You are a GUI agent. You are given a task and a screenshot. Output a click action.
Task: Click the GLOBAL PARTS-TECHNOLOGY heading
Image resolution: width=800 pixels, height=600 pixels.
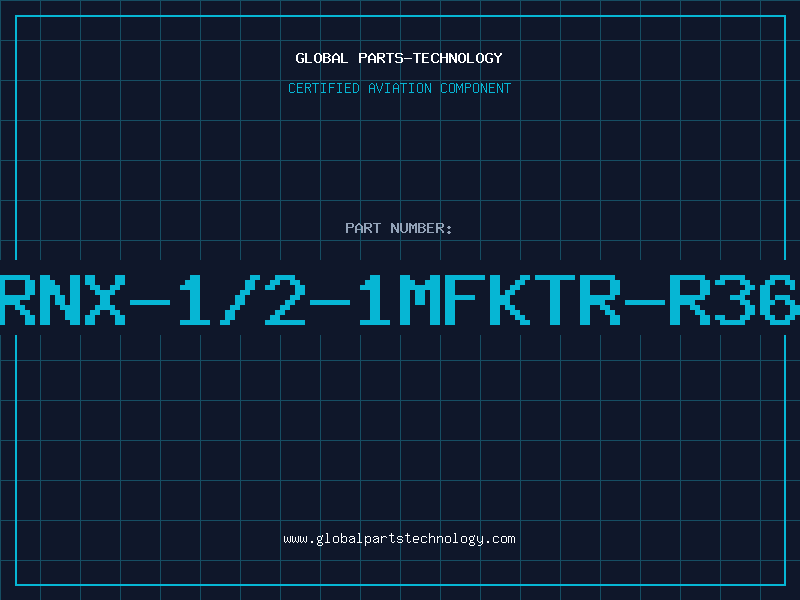pyautogui.click(x=399, y=58)
